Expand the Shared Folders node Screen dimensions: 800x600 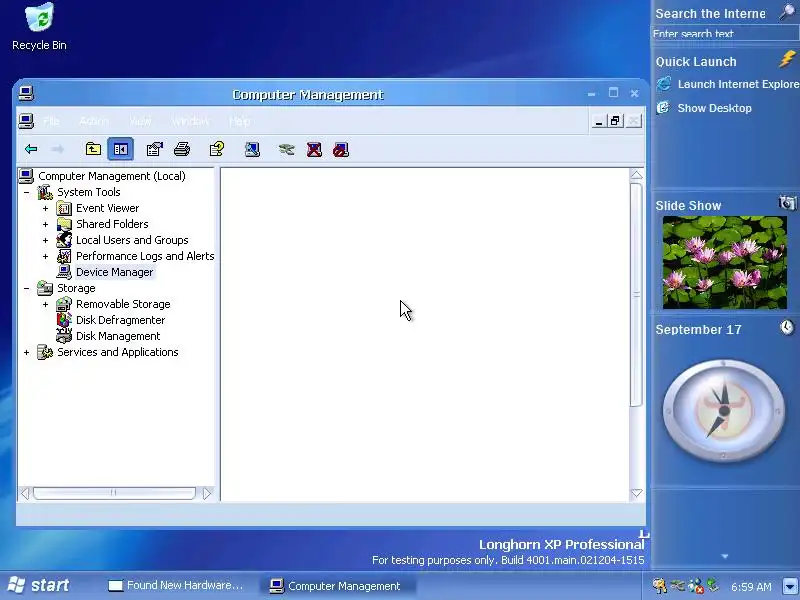pos(45,224)
